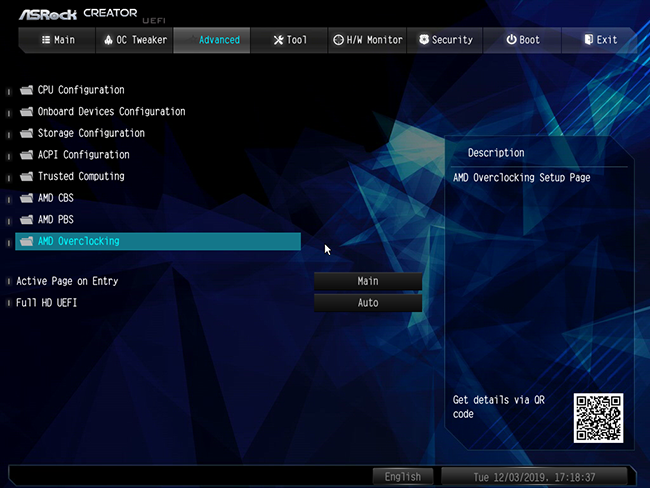The height and width of the screenshot is (488, 650).
Task: Enter Storage Configuration settings
Action: tap(91, 133)
